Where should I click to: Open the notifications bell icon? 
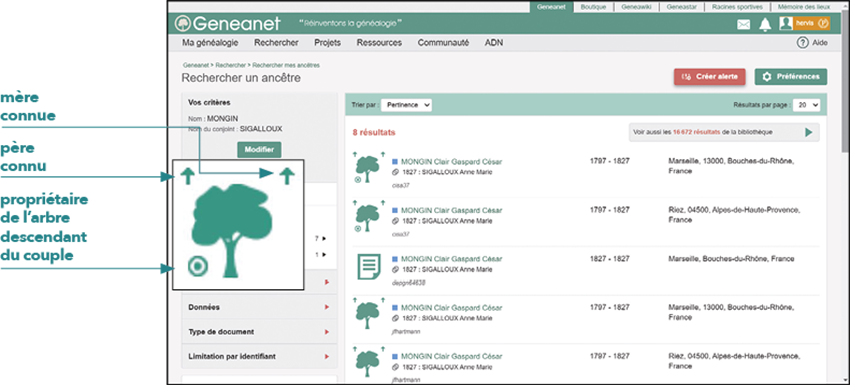point(765,24)
